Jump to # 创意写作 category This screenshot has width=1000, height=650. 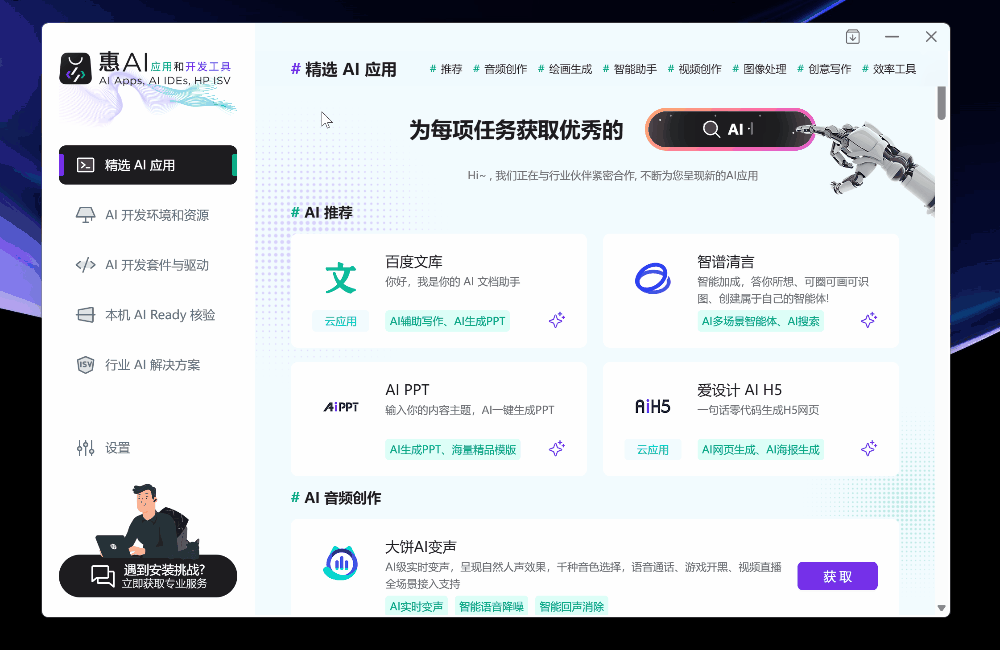[824, 69]
